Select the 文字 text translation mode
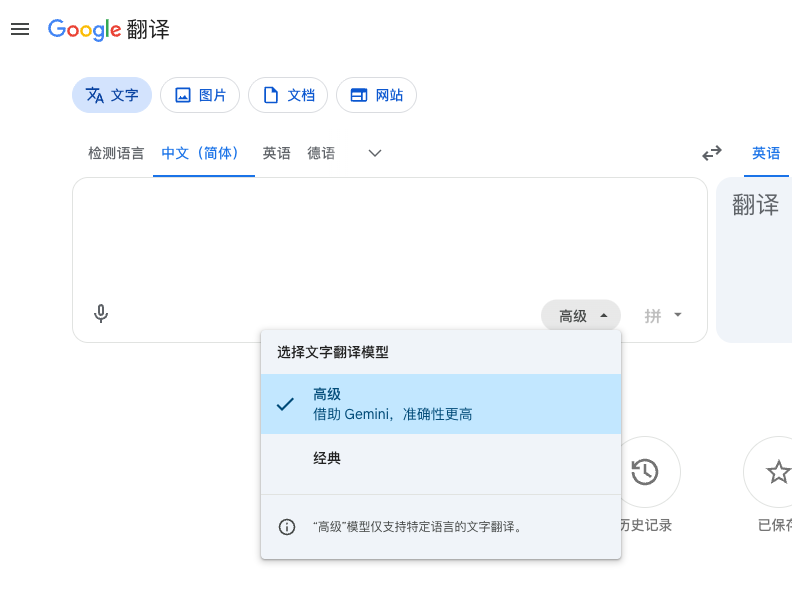This screenshot has width=792, height=605. (112, 95)
